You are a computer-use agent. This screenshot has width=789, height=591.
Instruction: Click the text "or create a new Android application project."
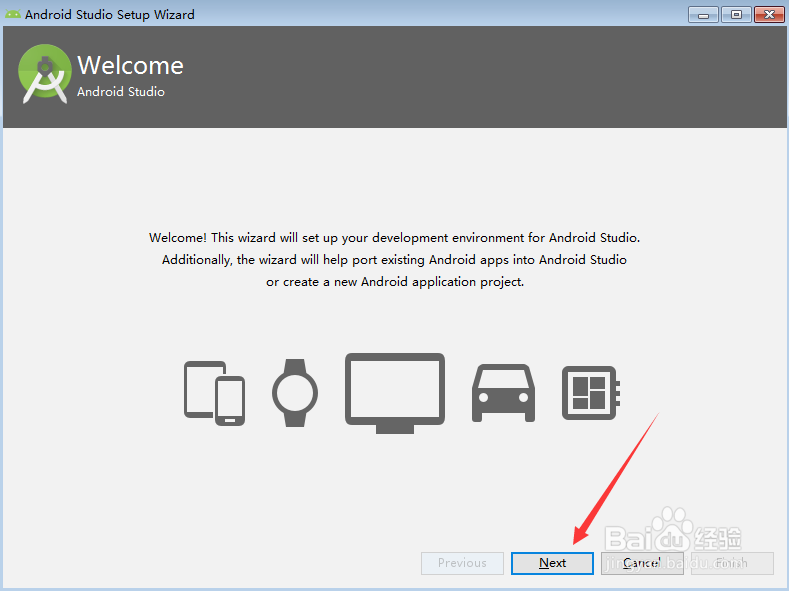tap(395, 282)
